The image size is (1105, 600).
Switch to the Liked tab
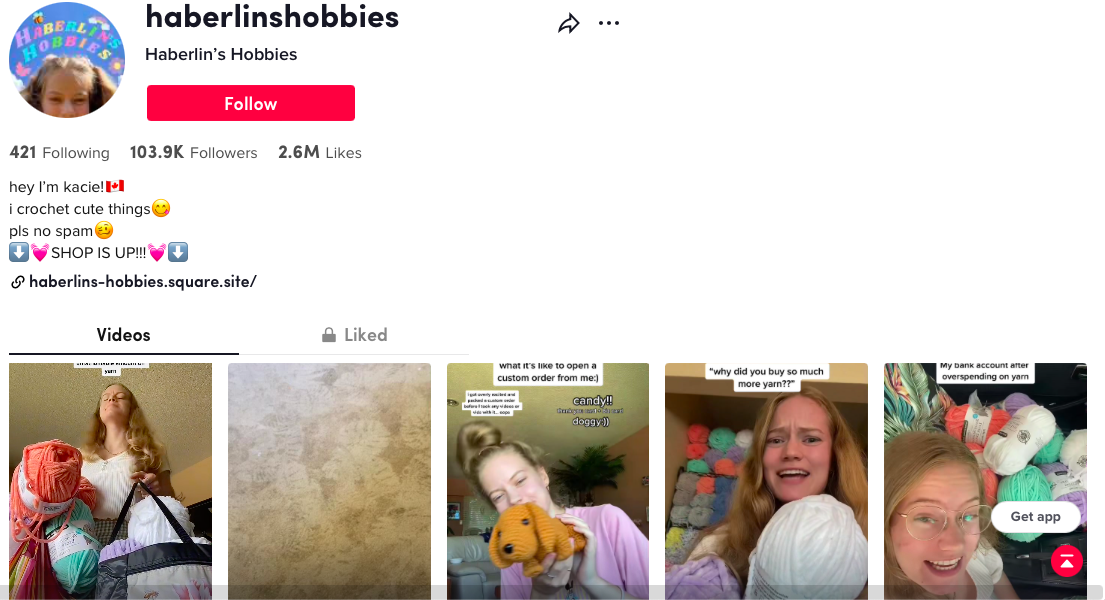(354, 335)
